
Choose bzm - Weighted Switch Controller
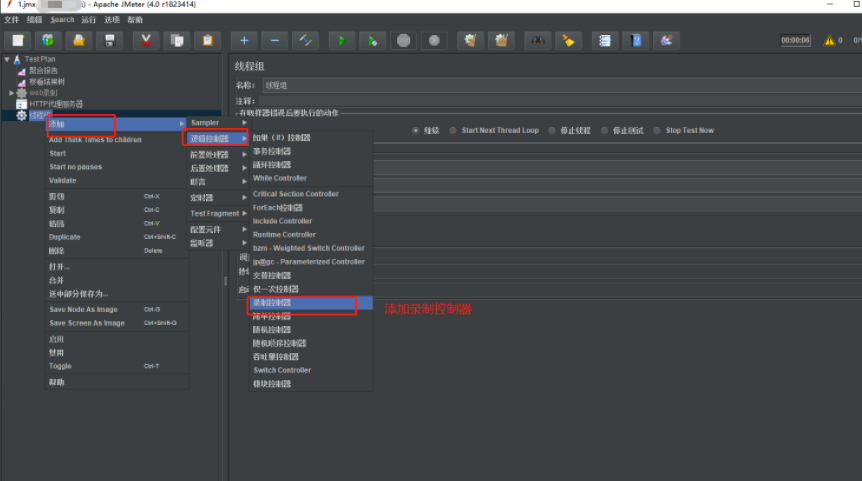click(311, 248)
